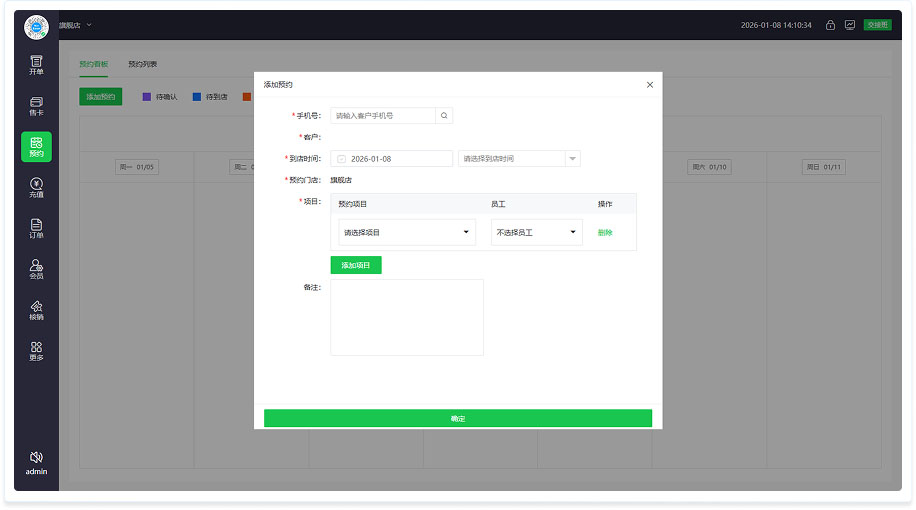Click the green 添加项目 button
This screenshot has width=916, height=510.
click(x=356, y=265)
